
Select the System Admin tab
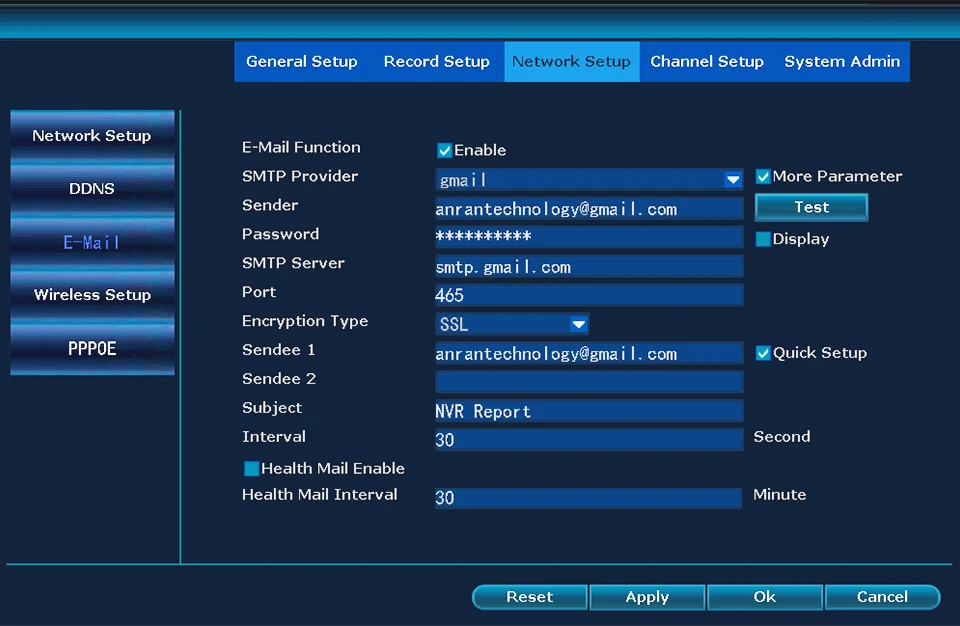tap(841, 62)
